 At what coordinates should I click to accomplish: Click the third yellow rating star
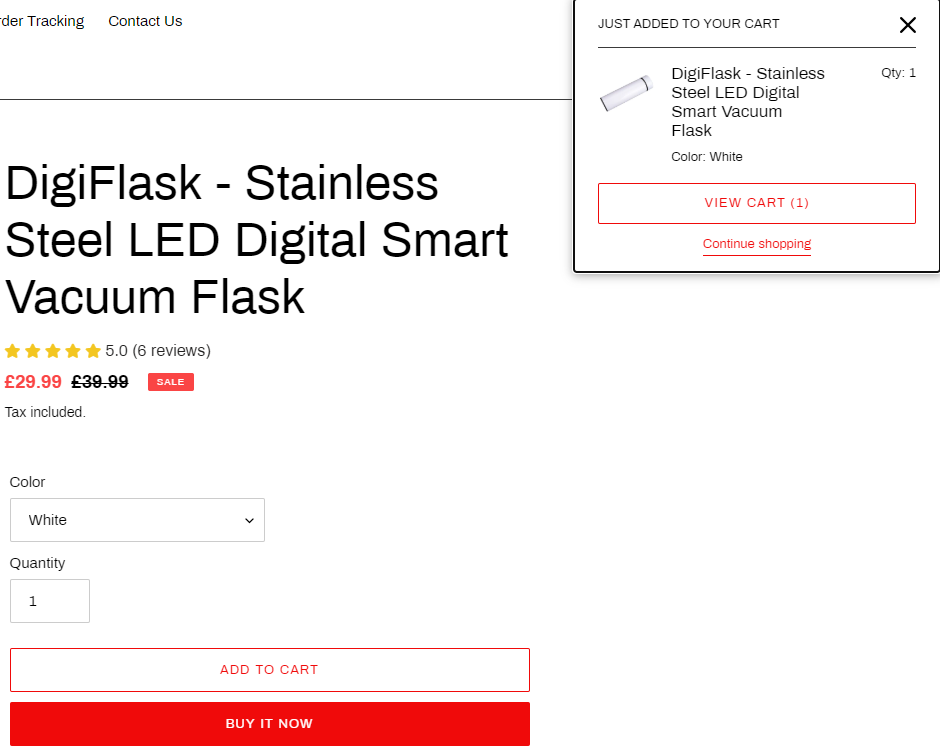[53, 351]
